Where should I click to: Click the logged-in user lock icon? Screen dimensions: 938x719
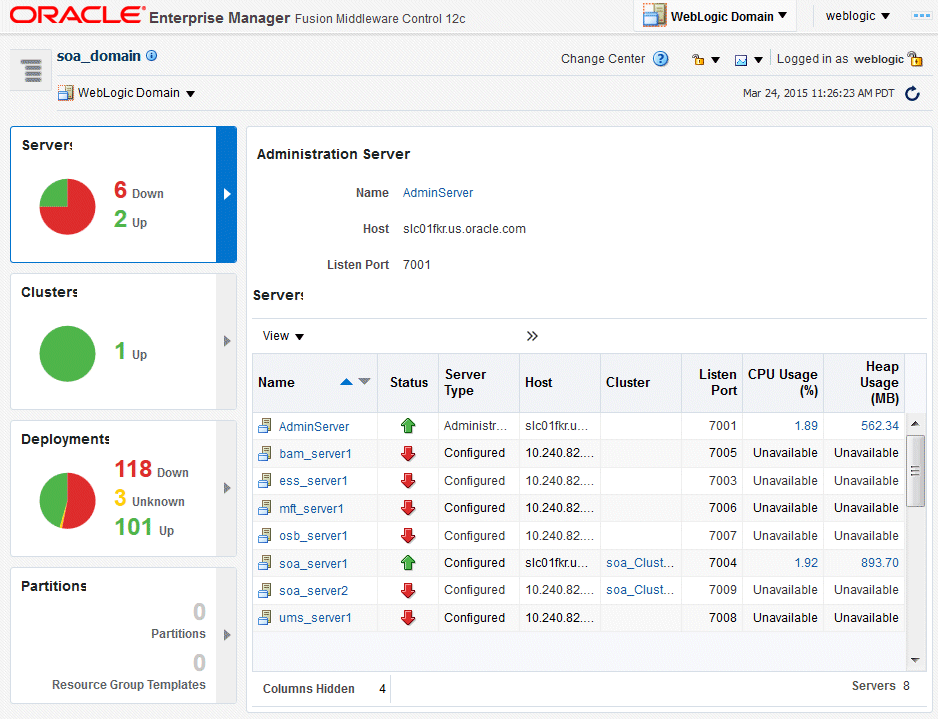click(x=915, y=59)
